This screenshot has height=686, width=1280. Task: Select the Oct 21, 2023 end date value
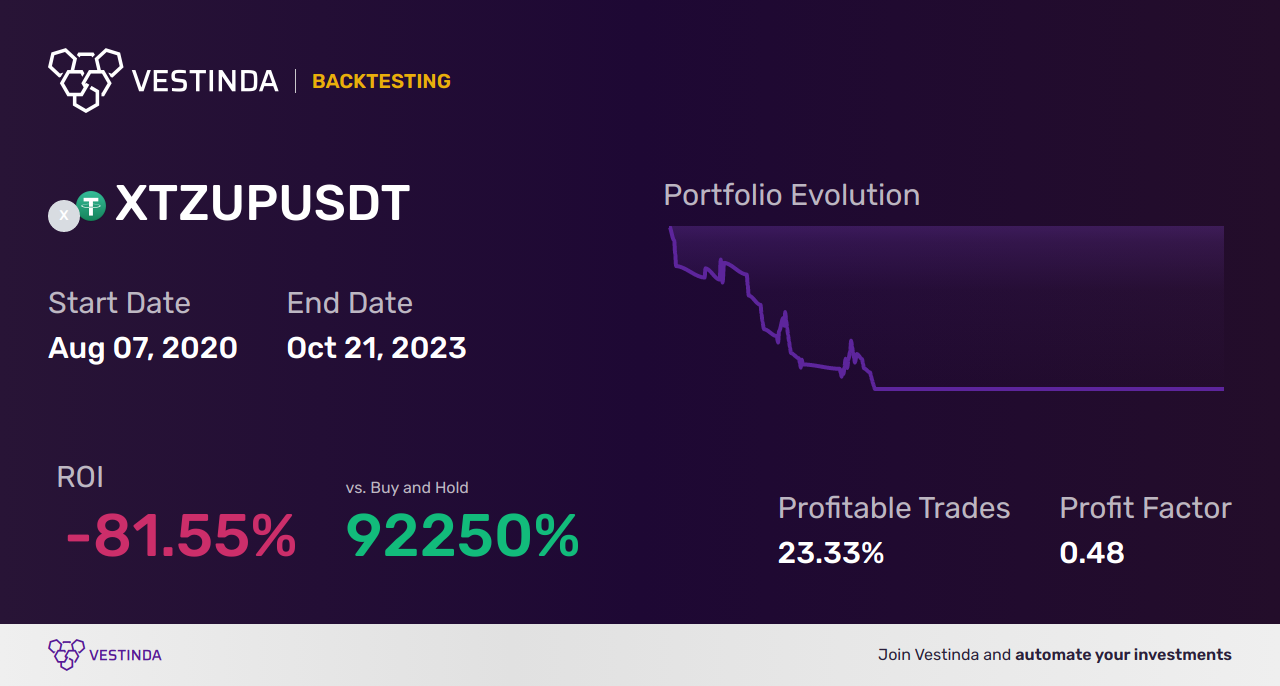coord(376,348)
